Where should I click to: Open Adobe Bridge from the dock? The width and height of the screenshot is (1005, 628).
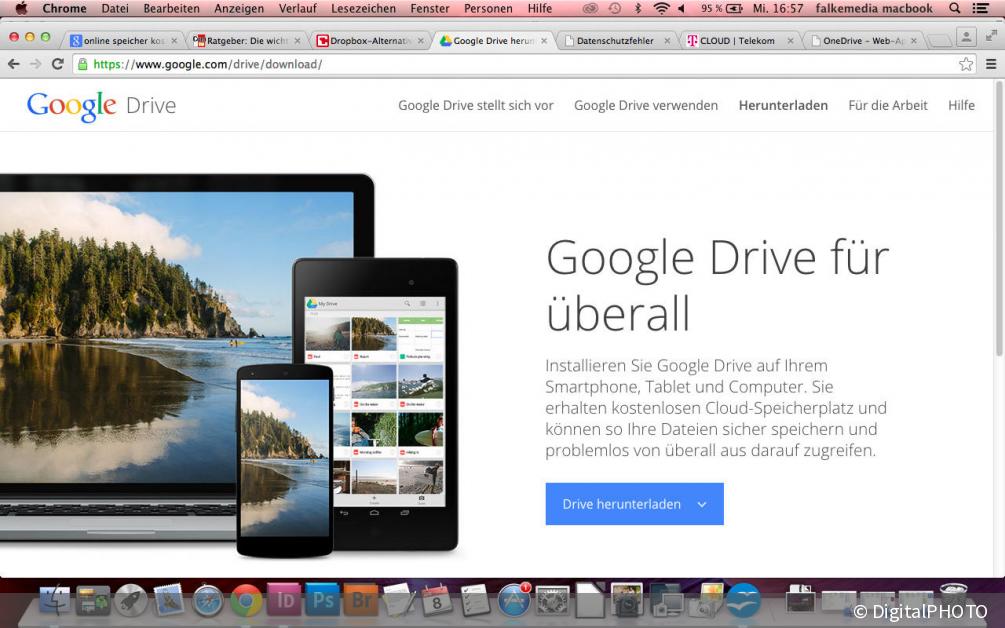point(360,600)
